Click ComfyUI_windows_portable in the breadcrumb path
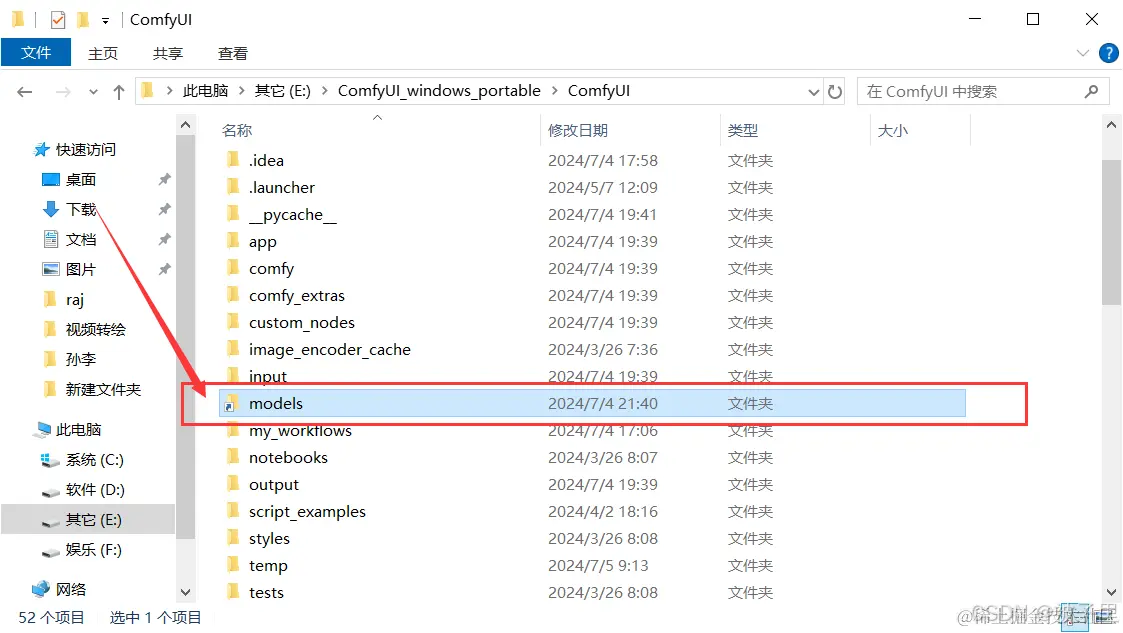 [439, 90]
